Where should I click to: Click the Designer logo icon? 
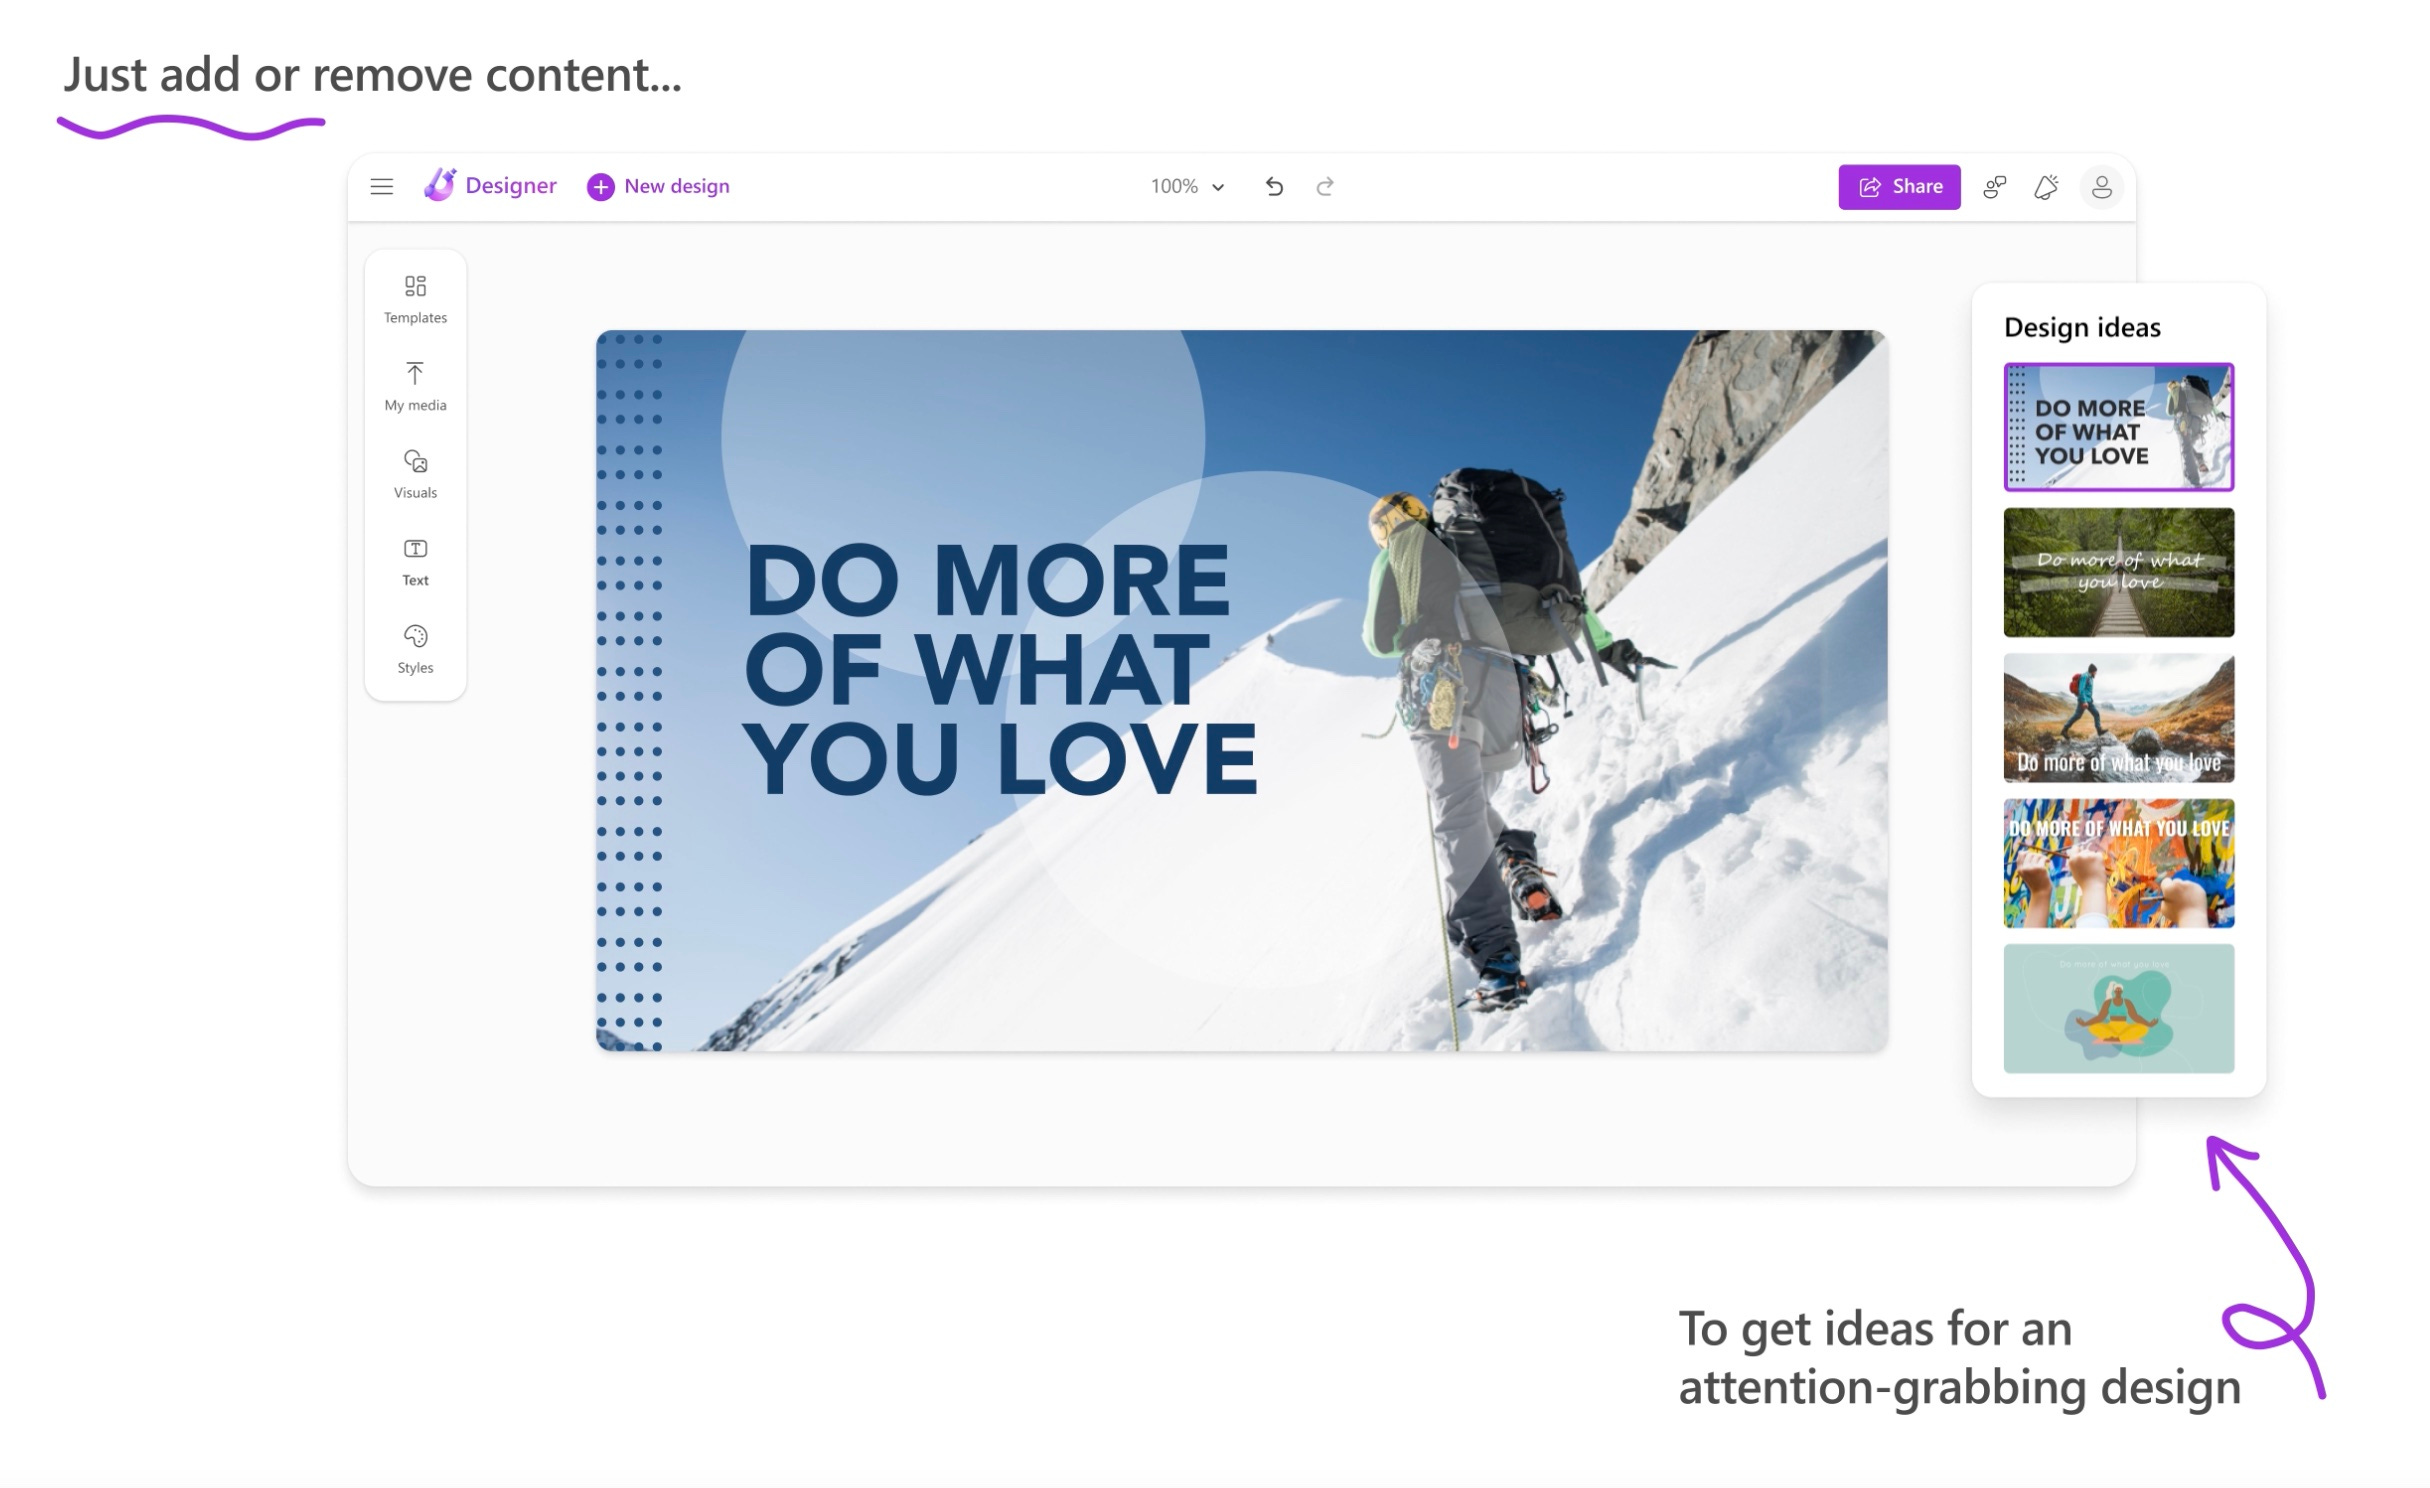pyautogui.click(x=440, y=185)
